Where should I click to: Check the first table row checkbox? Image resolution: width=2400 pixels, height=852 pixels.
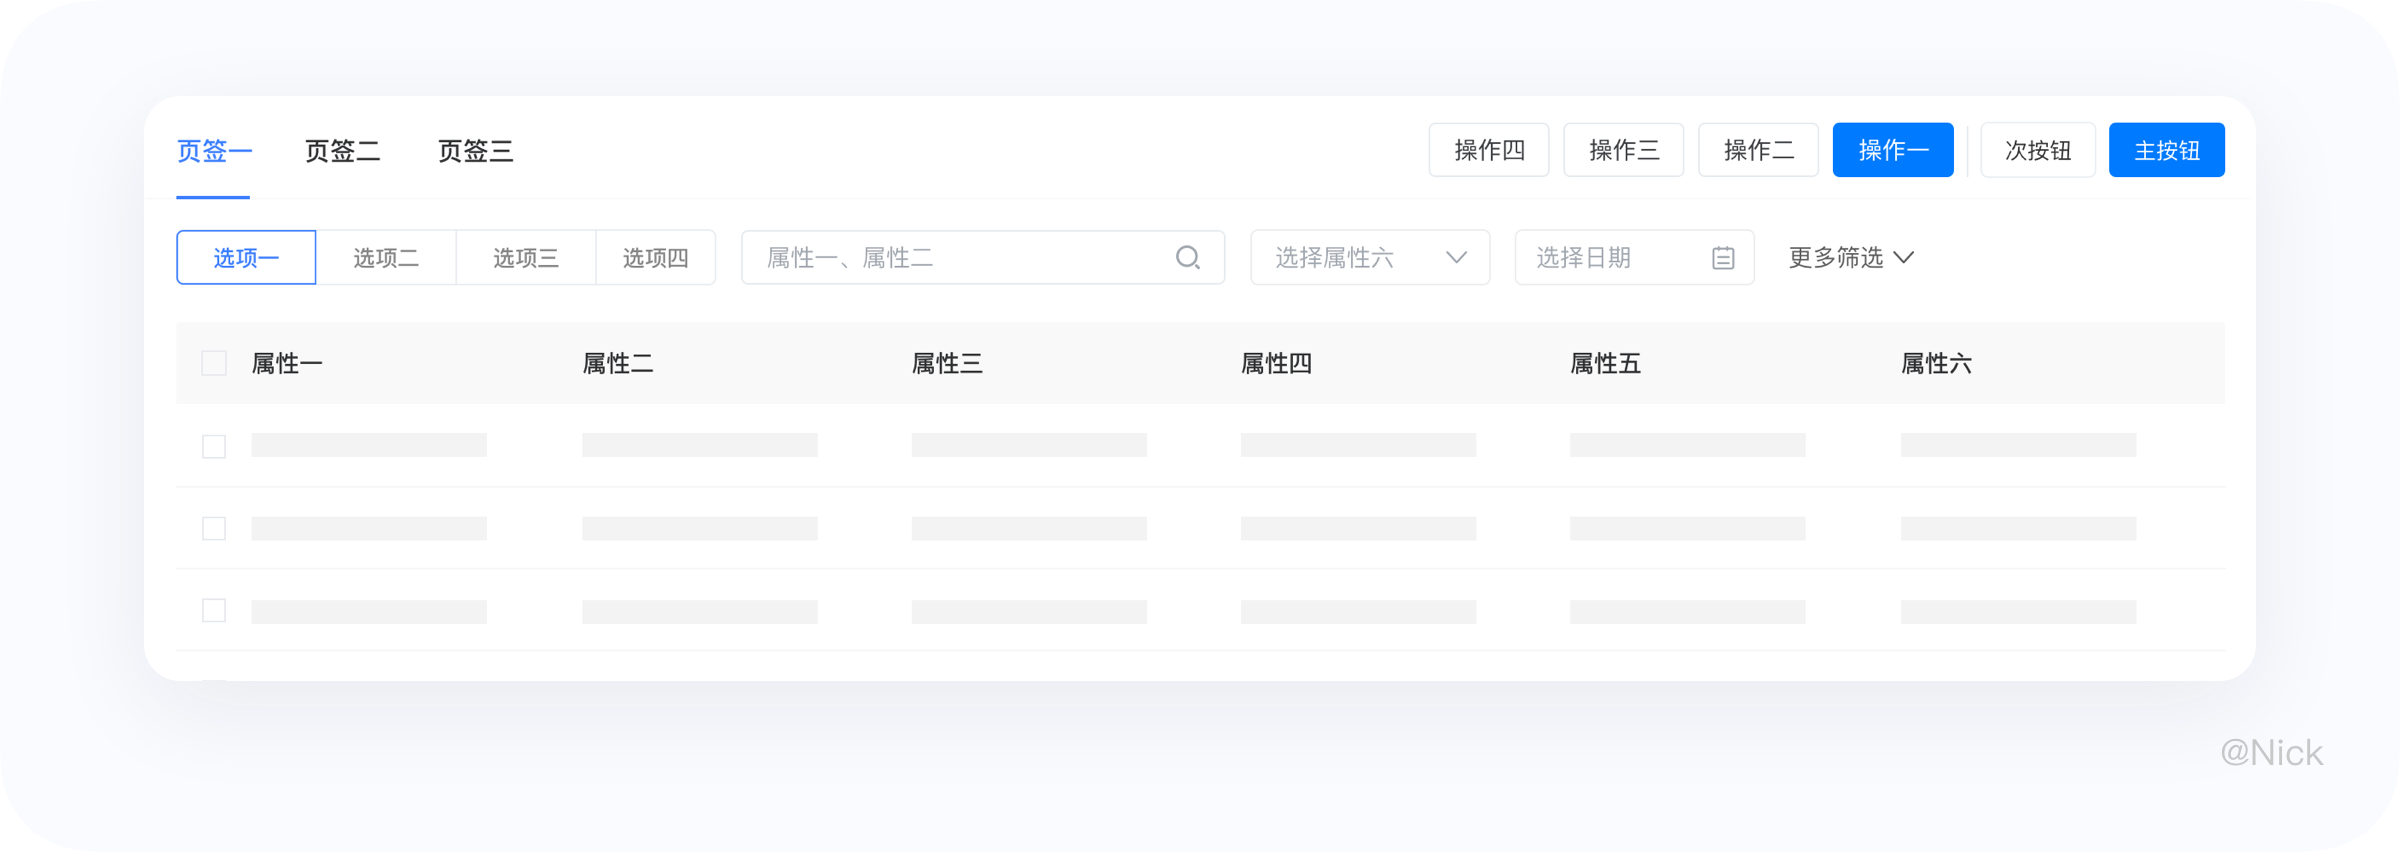pos(214,446)
